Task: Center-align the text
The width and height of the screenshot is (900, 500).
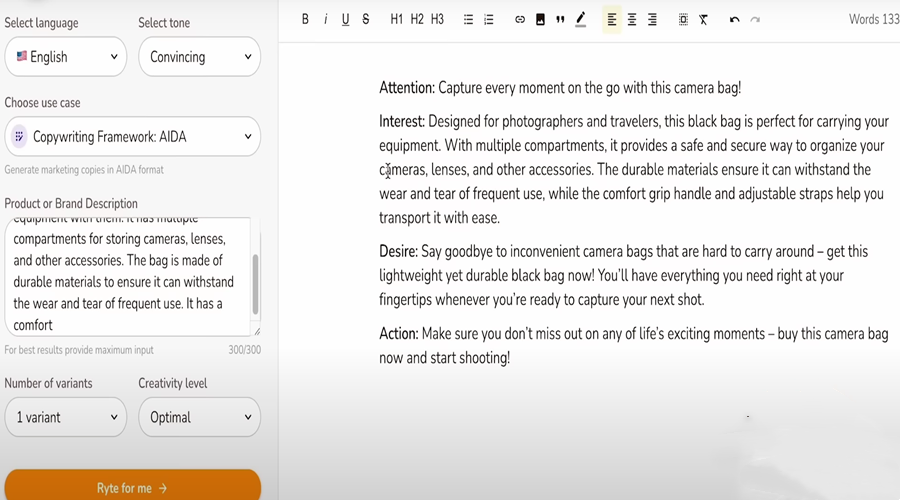Action: tap(632, 19)
